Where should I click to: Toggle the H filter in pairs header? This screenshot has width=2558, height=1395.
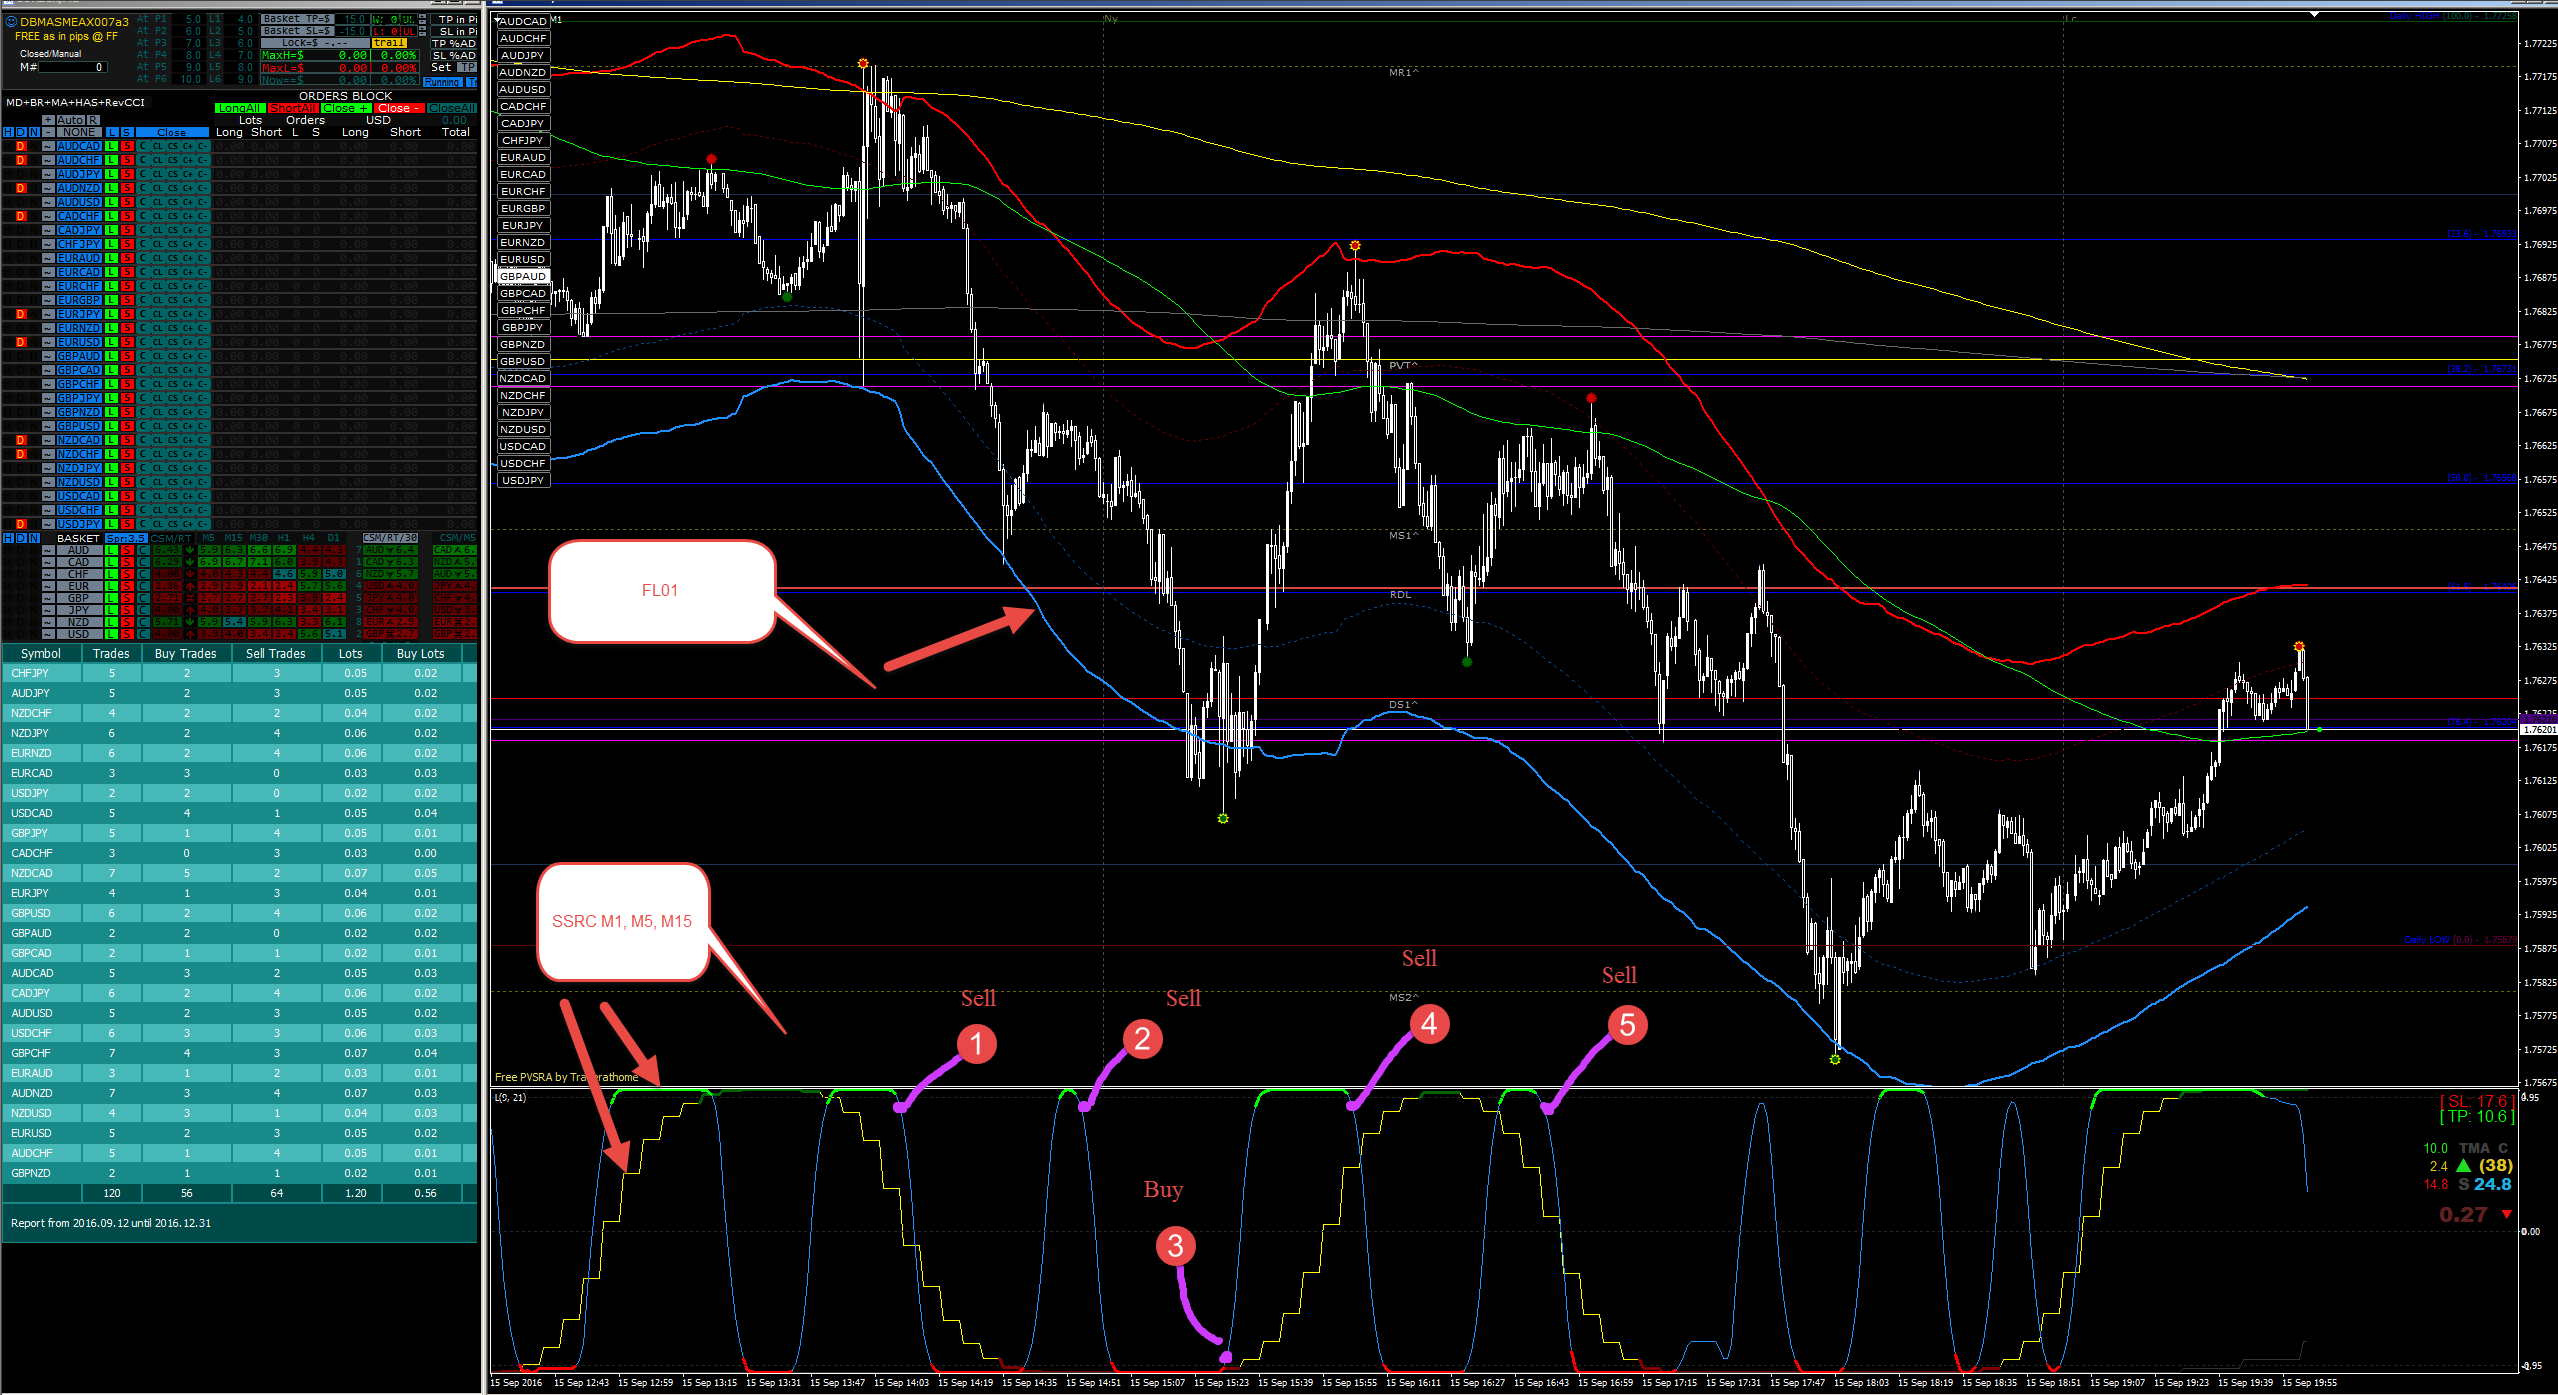click(x=9, y=132)
